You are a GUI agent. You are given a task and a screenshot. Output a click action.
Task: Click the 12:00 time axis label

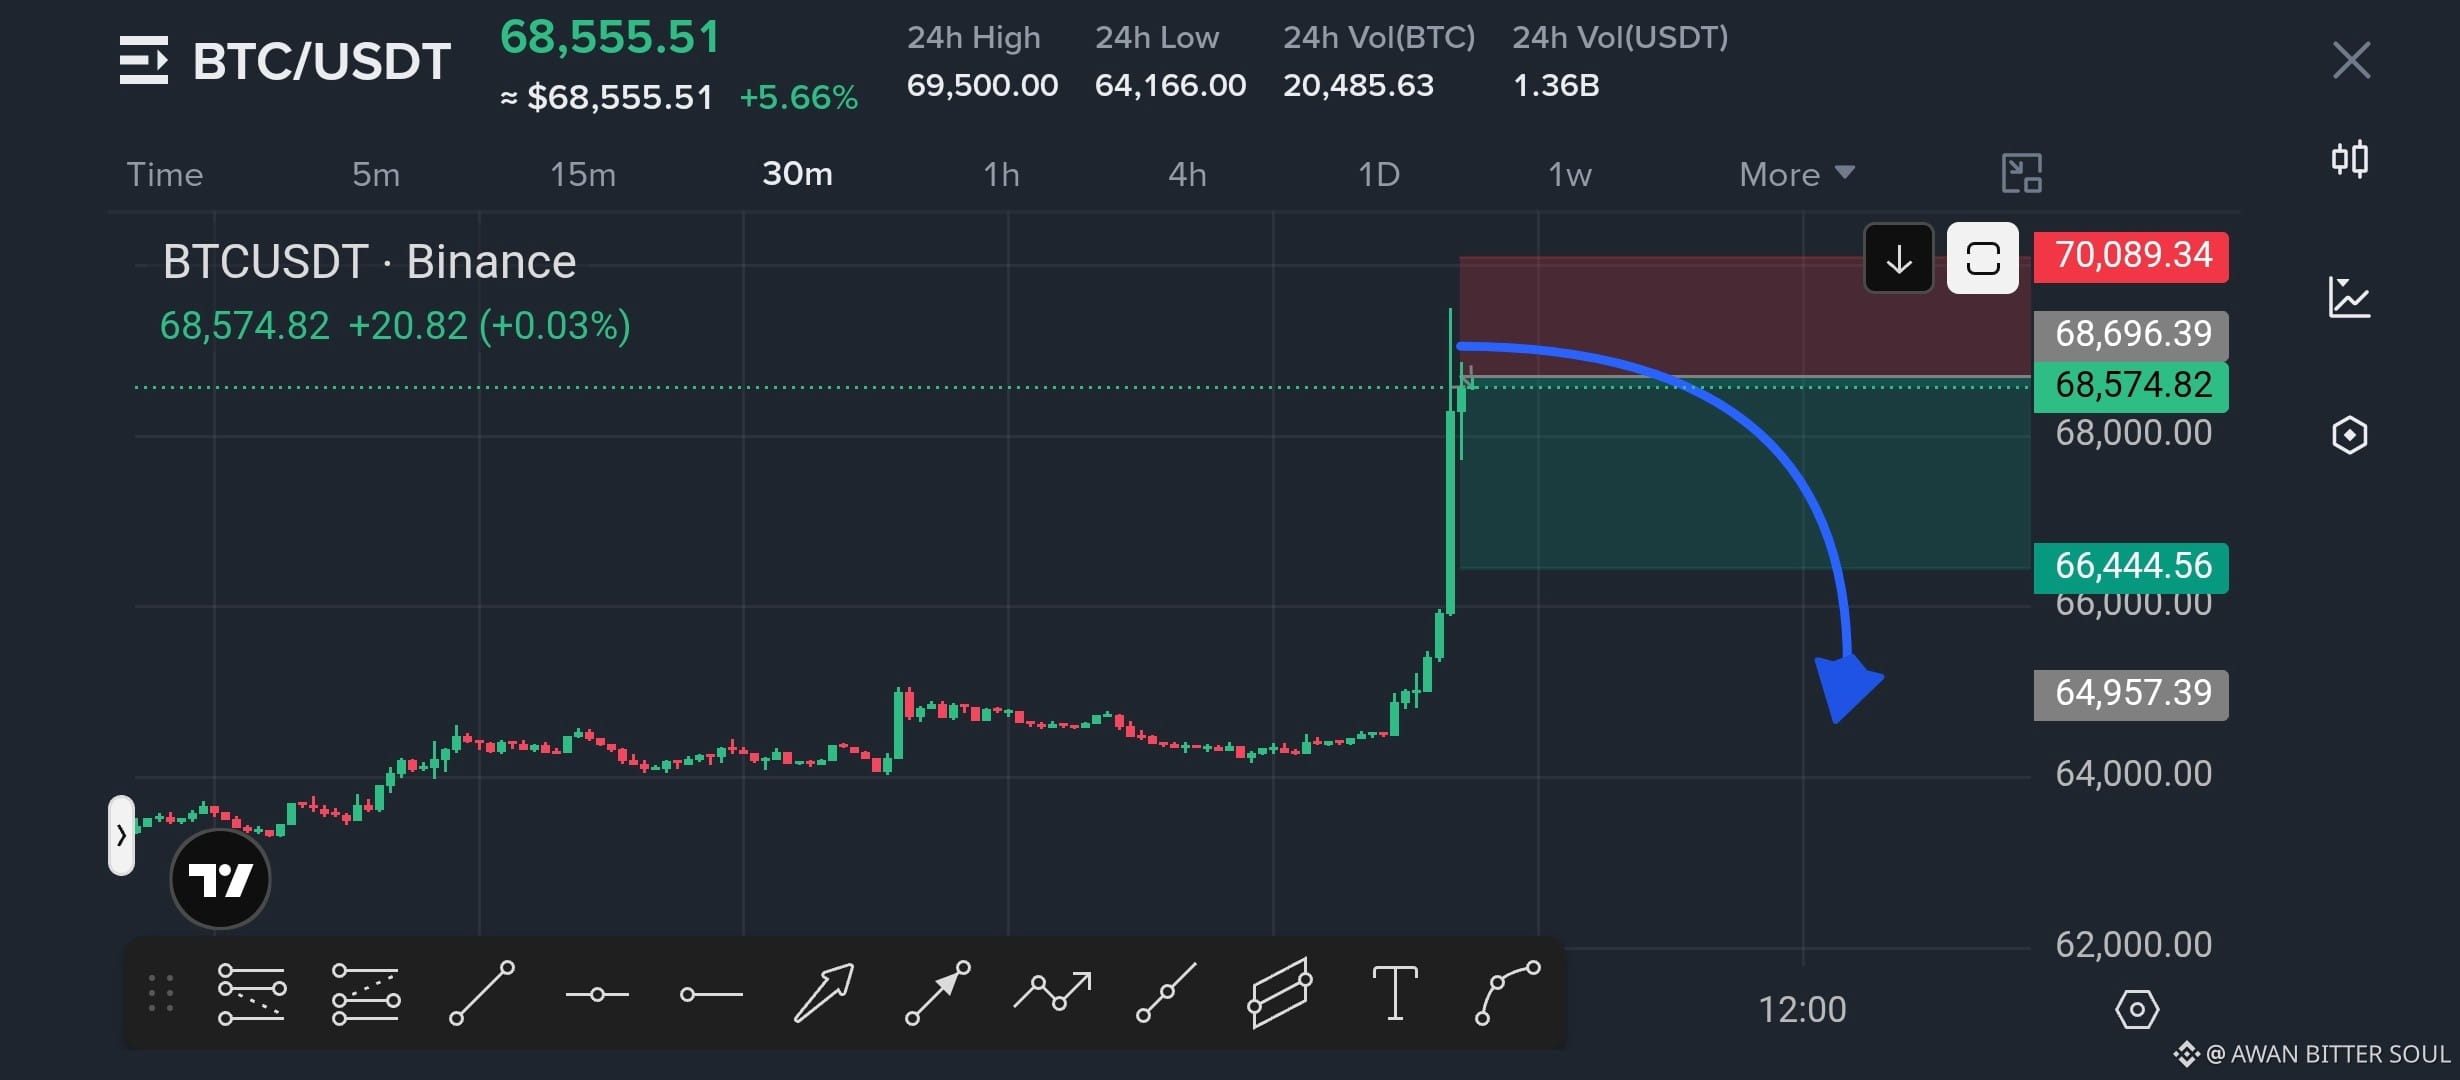tap(1802, 1010)
